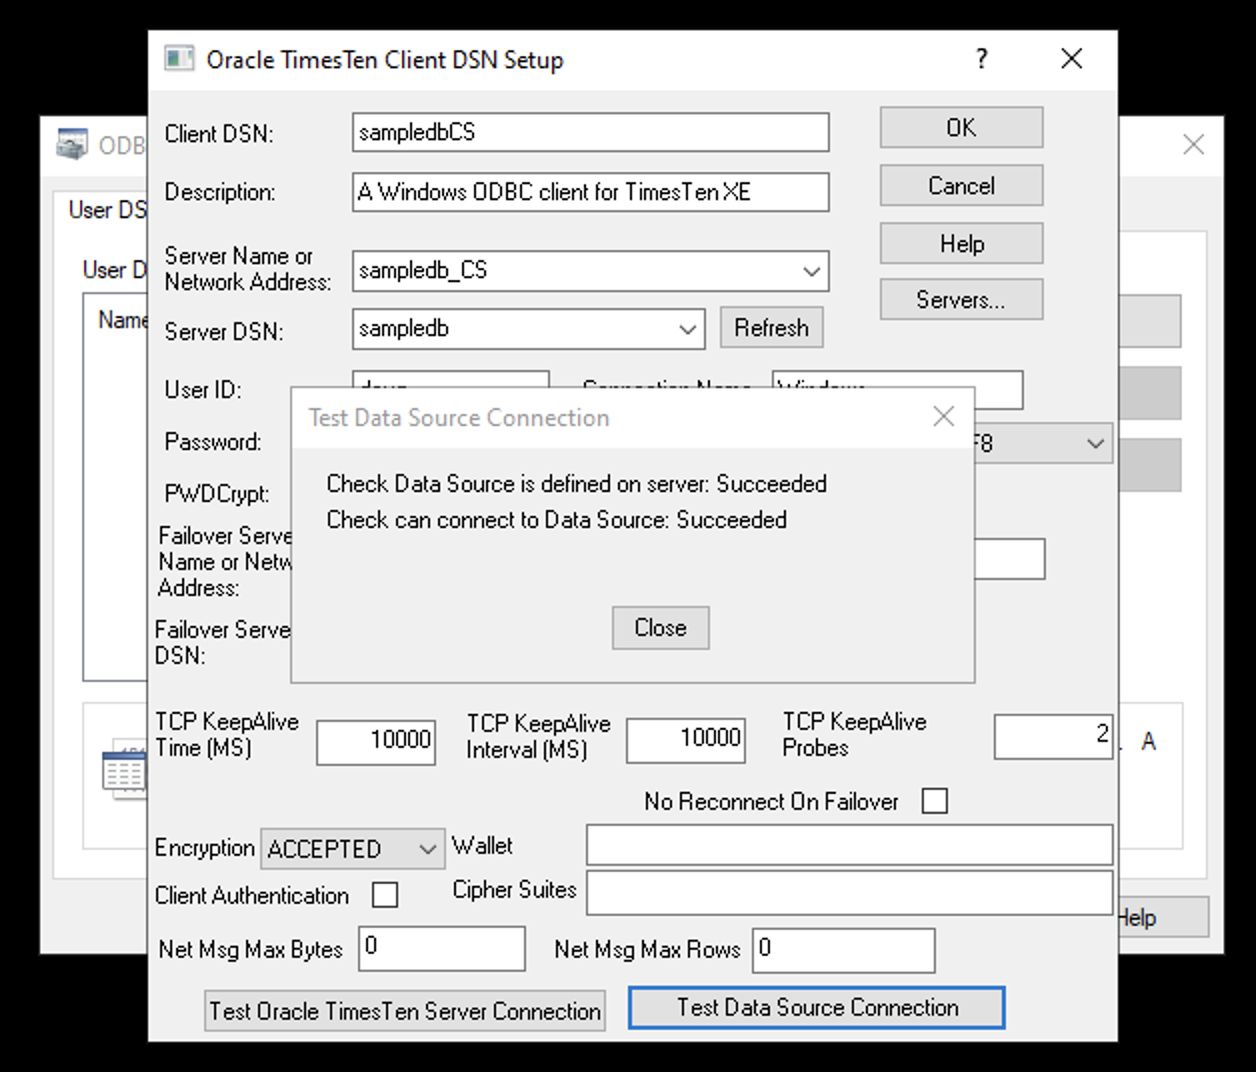Screen dimensions: 1256x1072
Task: Change Encryption from ACCEPTED using its dropdown
Action: point(428,848)
